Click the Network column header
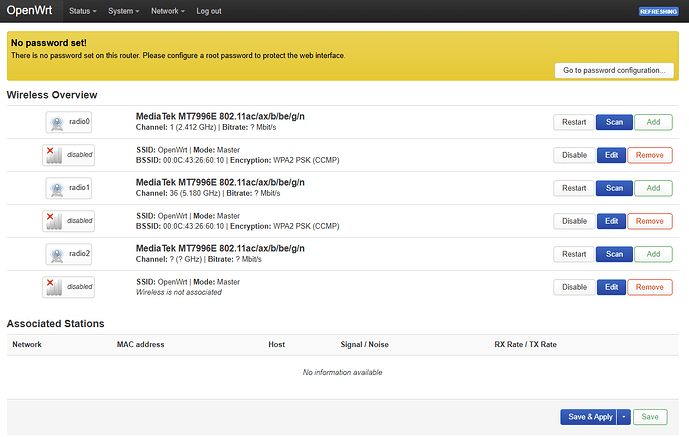Screen dimensions: 689x437 [x=27, y=344]
